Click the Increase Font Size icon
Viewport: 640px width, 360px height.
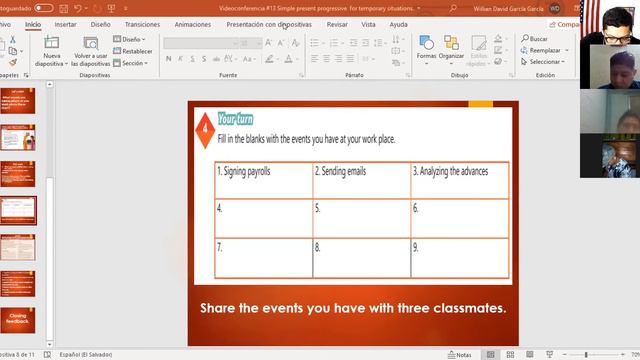pos(269,43)
